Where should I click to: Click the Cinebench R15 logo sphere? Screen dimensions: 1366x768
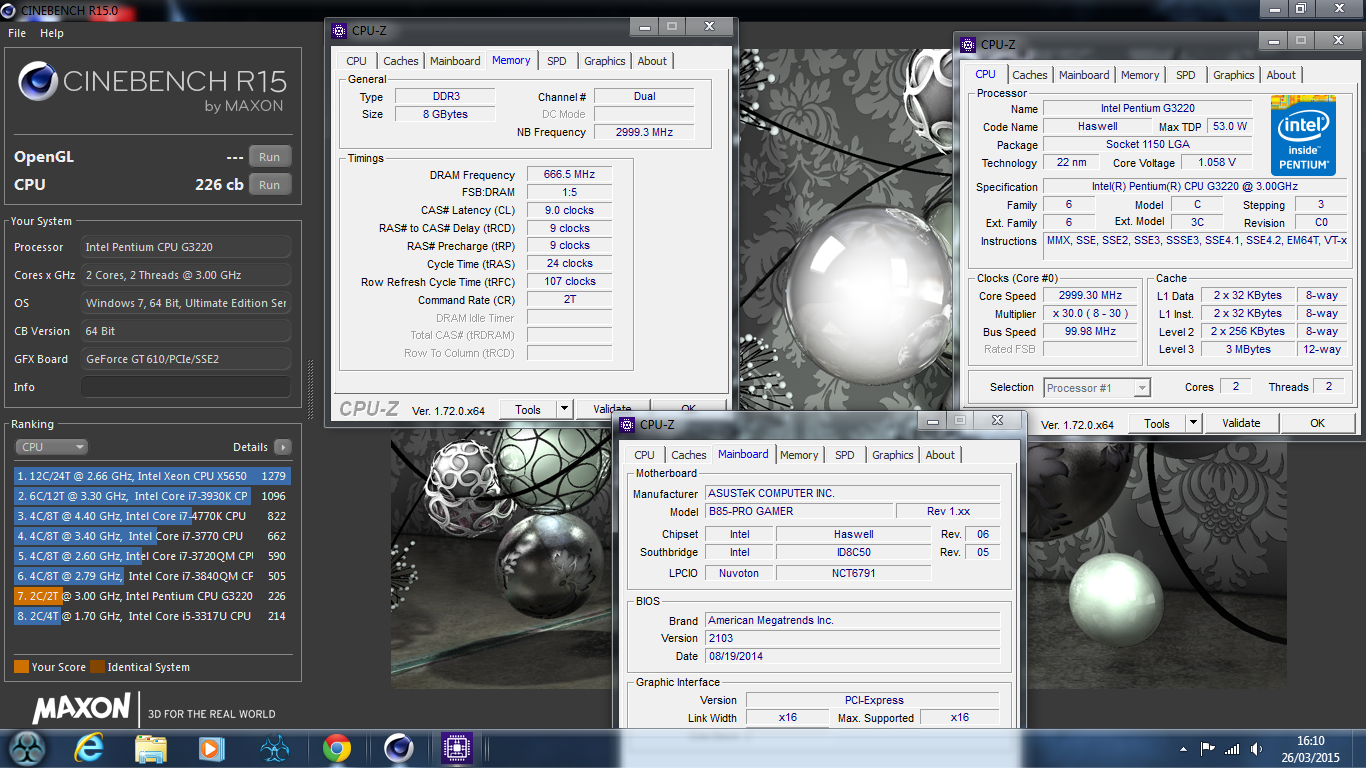[x=38, y=82]
